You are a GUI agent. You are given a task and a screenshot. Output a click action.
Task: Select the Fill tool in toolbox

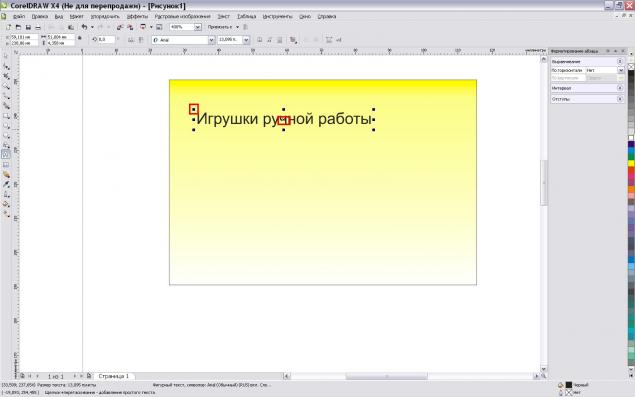6,204
